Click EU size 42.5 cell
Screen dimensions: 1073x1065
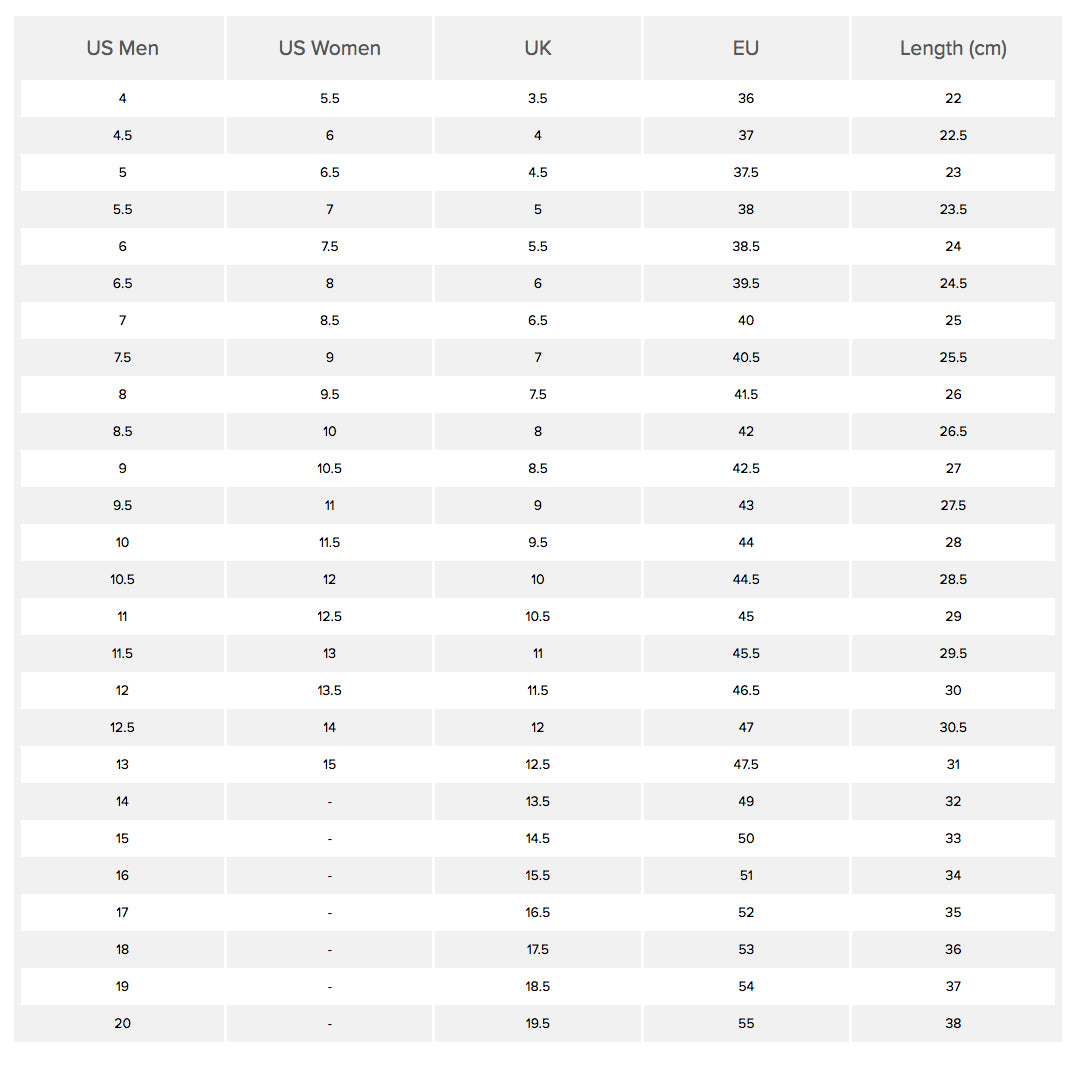[x=746, y=468]
